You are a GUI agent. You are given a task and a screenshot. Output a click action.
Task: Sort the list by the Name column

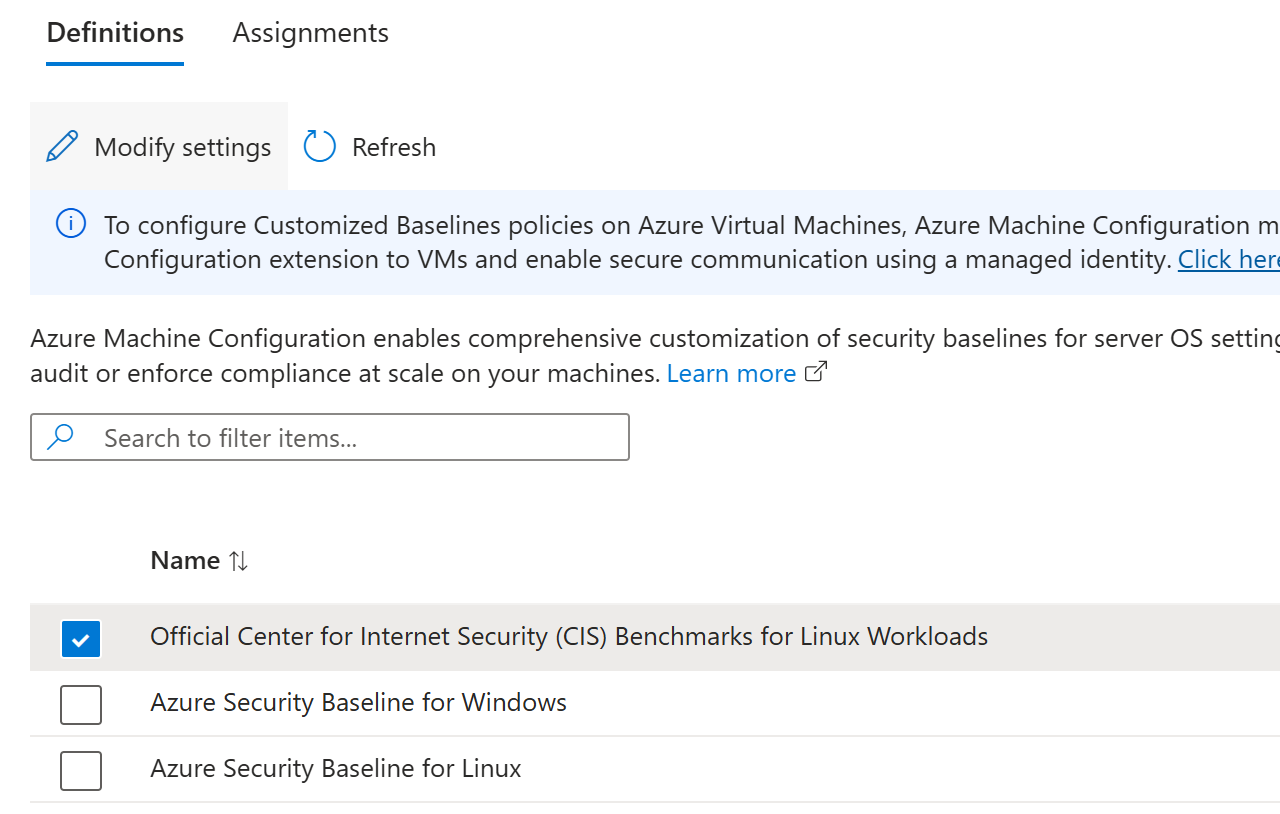point(185,560)
